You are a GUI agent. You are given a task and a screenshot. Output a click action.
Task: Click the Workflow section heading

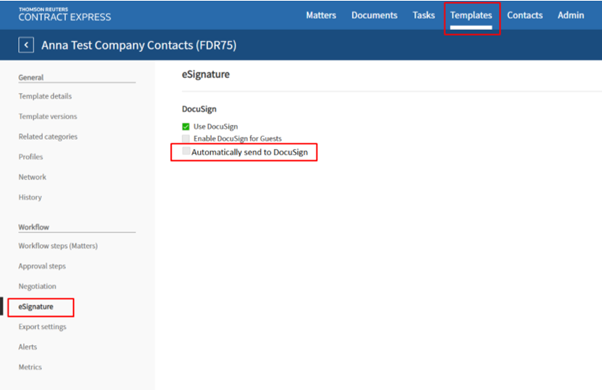[x=34, y=227]
